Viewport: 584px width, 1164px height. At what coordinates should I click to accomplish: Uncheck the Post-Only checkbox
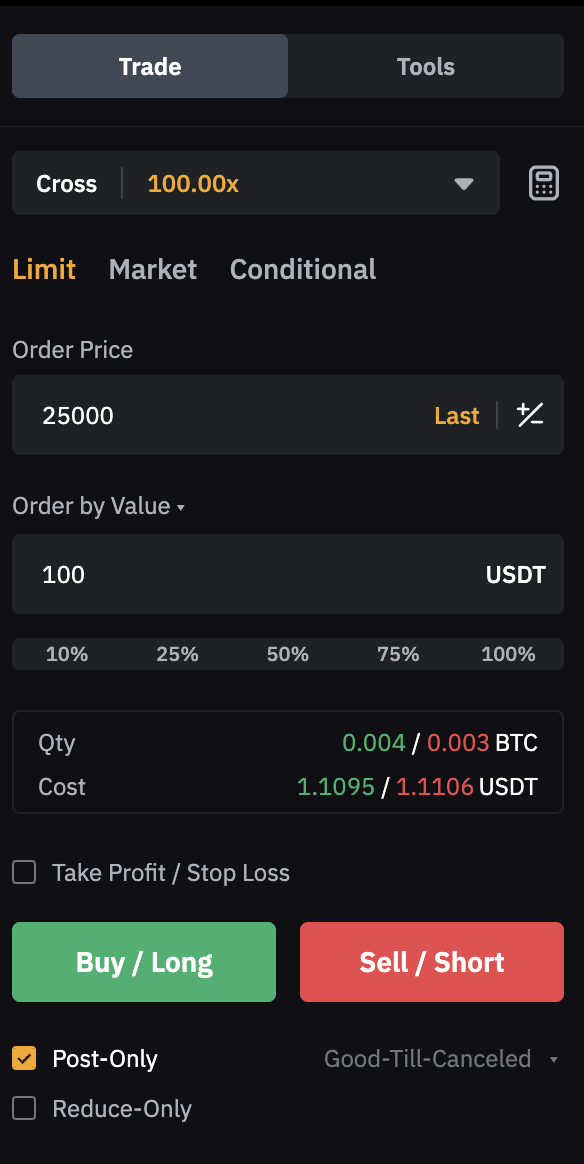(x=24, y=1058)
